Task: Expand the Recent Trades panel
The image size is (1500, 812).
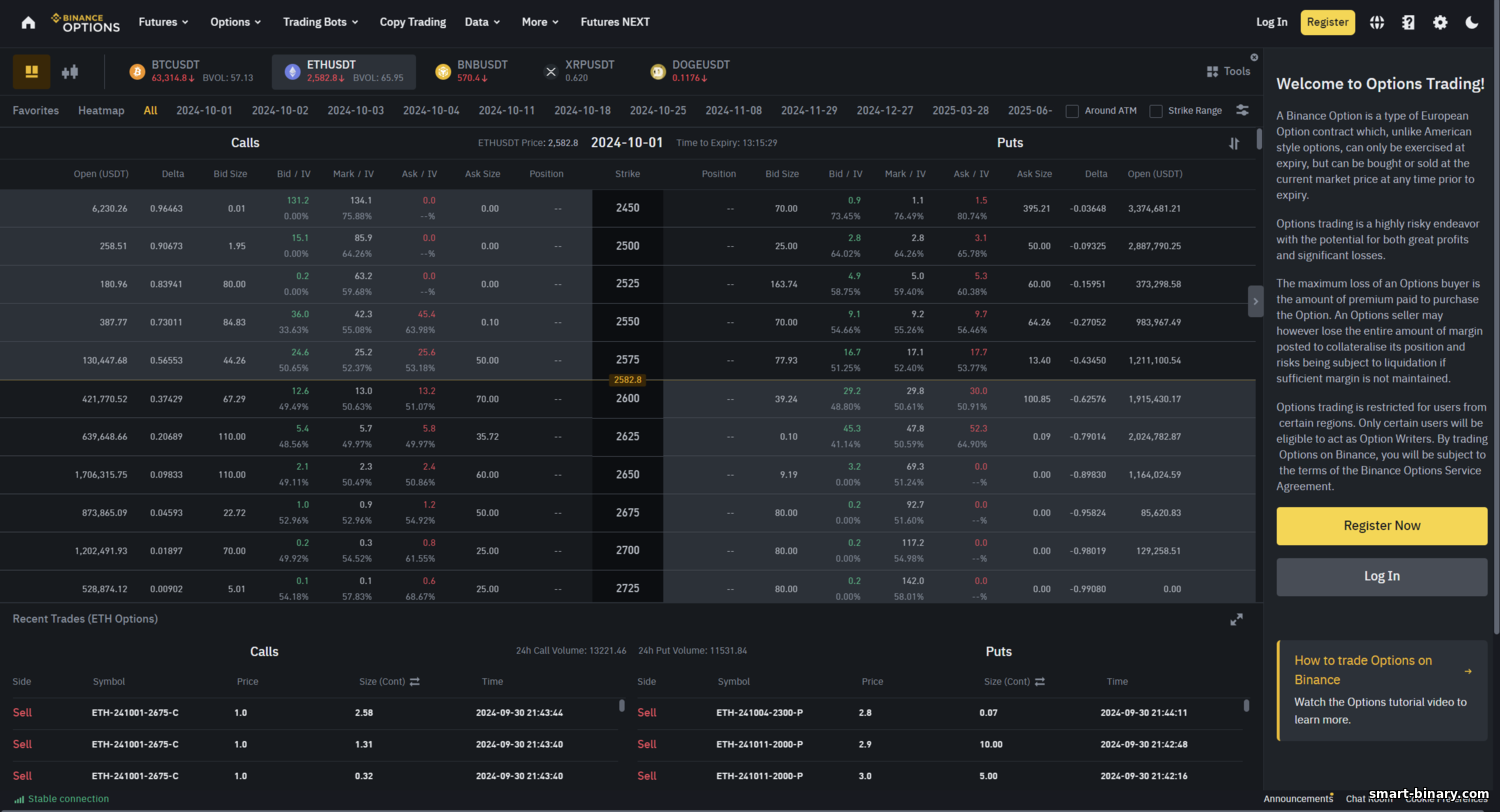Action: [1236, 619]
